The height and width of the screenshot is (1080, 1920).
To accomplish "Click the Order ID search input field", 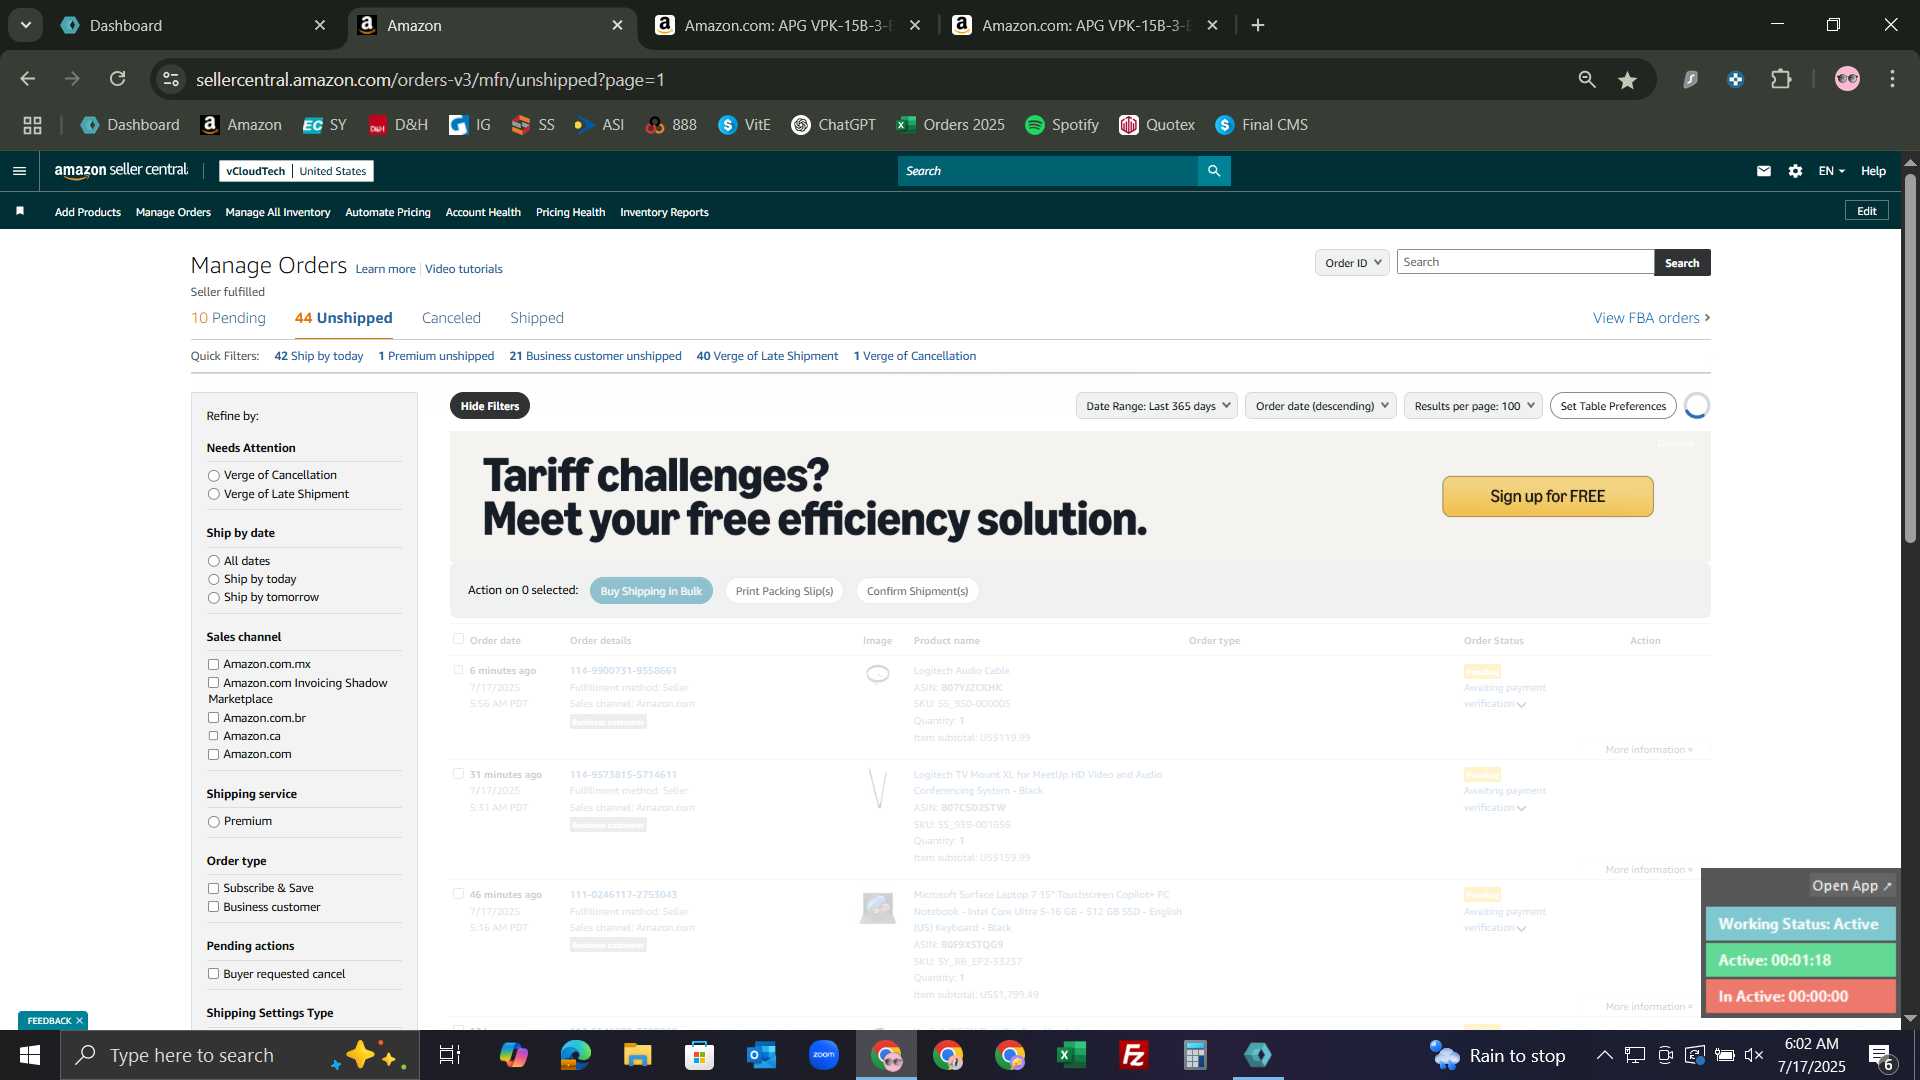I will point(1525,262).
